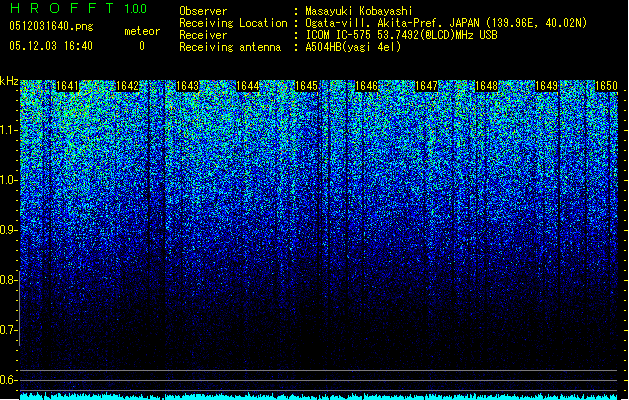Click the 0.6 frequency axis label
Screen dimensions: 629x400
click(x=8, y=380)
